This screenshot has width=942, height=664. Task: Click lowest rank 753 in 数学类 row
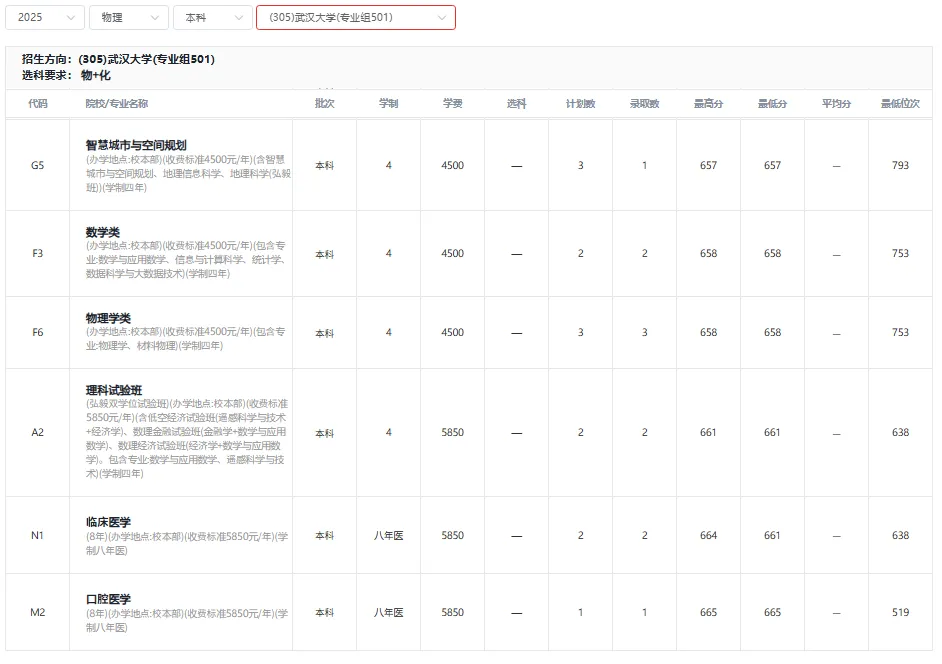[x=900, y=253]
